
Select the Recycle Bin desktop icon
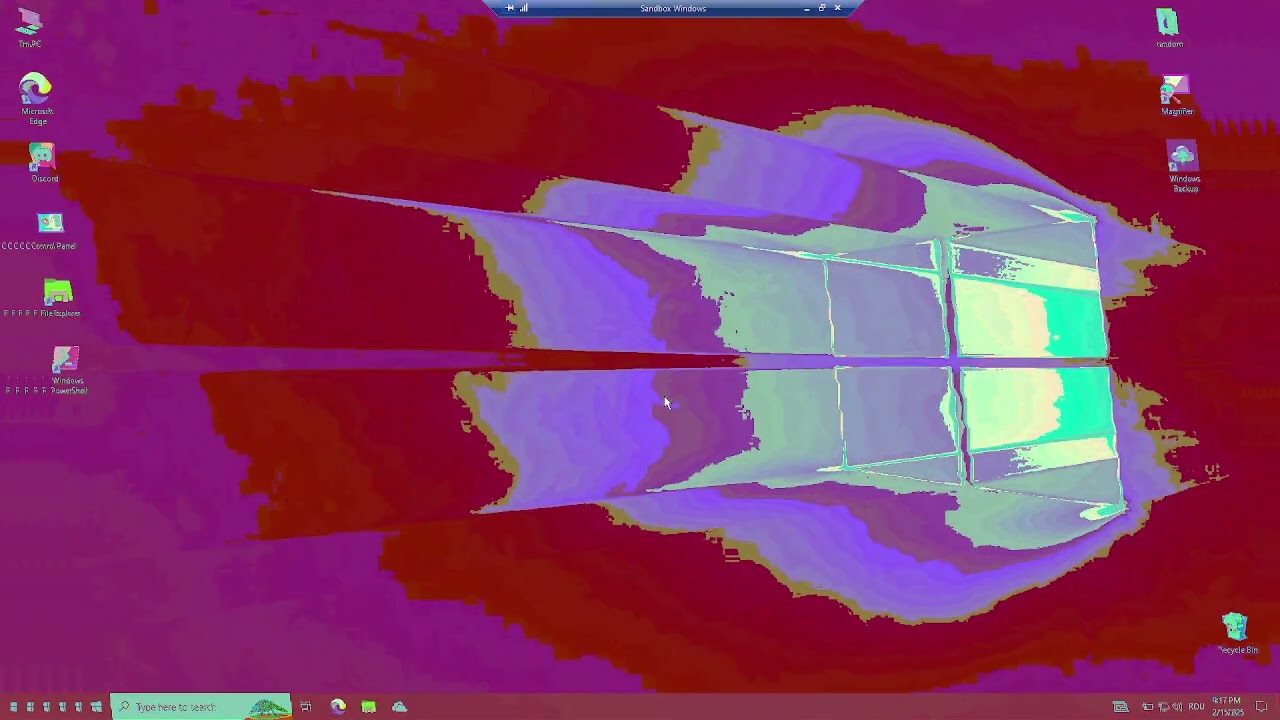[1237, 634]
